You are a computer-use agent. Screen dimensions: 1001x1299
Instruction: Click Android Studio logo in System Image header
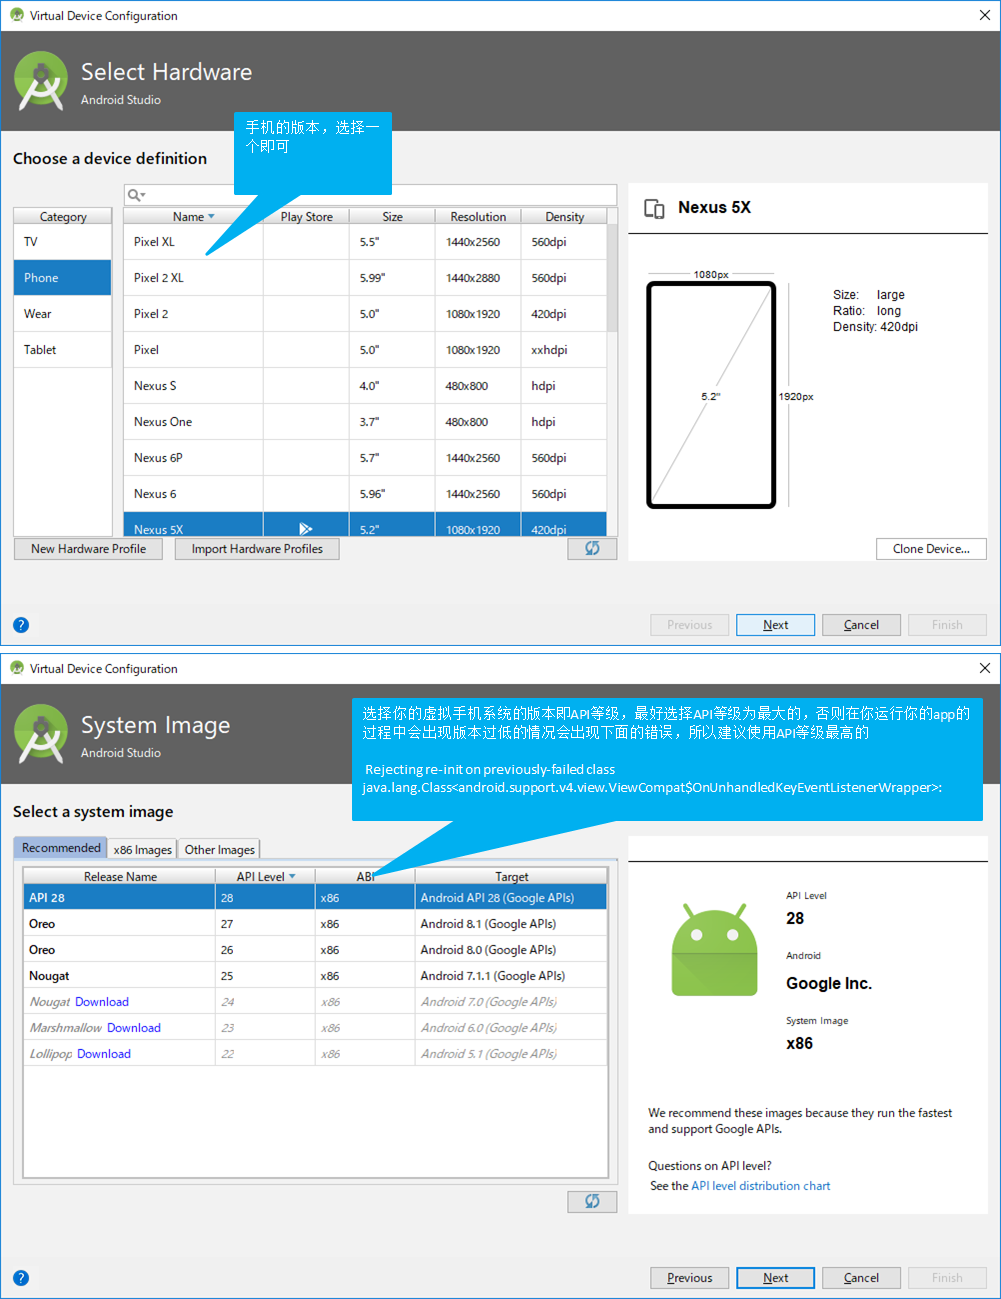coord(41,734)
